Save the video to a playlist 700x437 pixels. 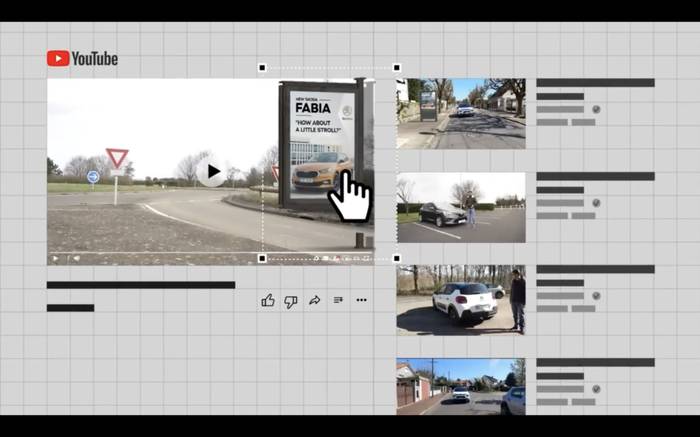[338, 300]
